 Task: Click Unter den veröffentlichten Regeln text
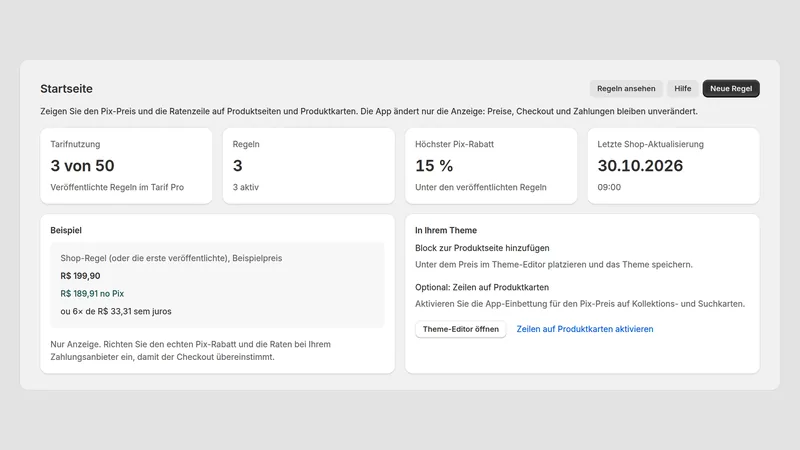[x=481, y=187]
